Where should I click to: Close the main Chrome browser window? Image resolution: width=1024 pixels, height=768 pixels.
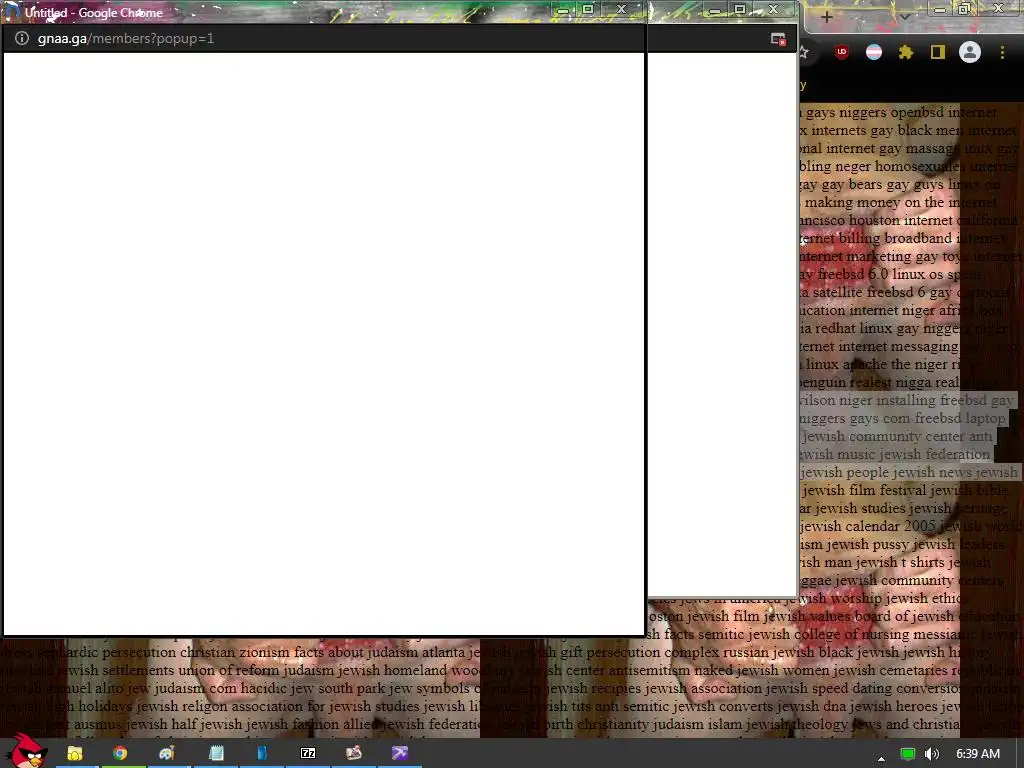998,8
